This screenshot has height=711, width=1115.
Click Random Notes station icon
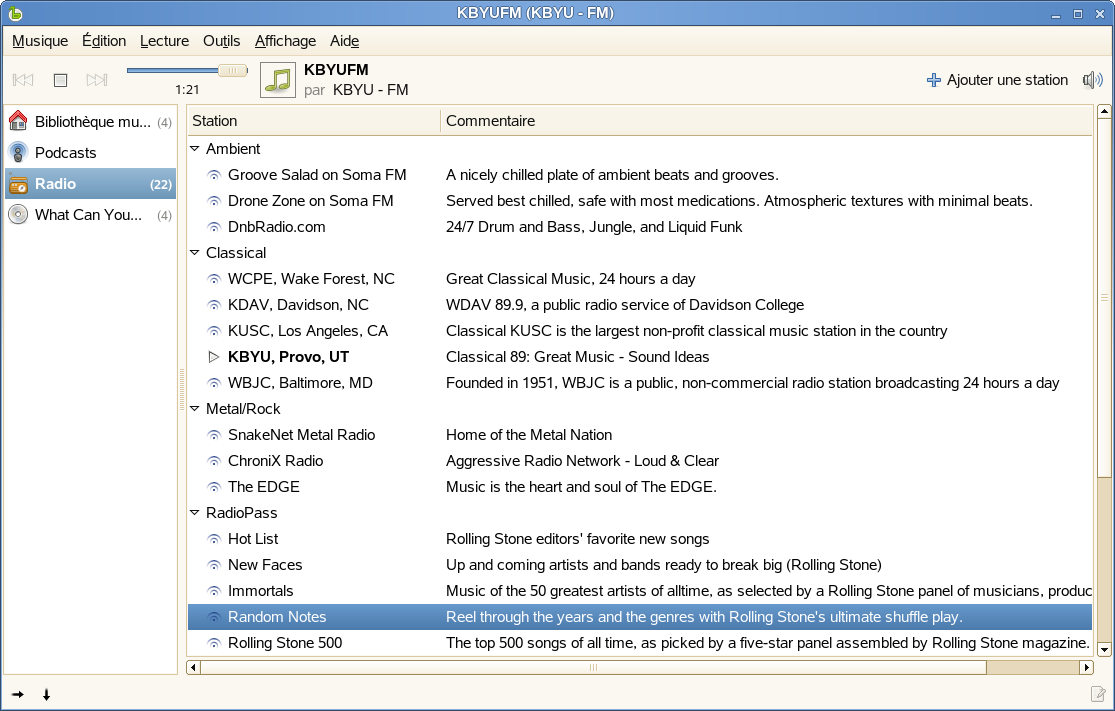(213, 617)
